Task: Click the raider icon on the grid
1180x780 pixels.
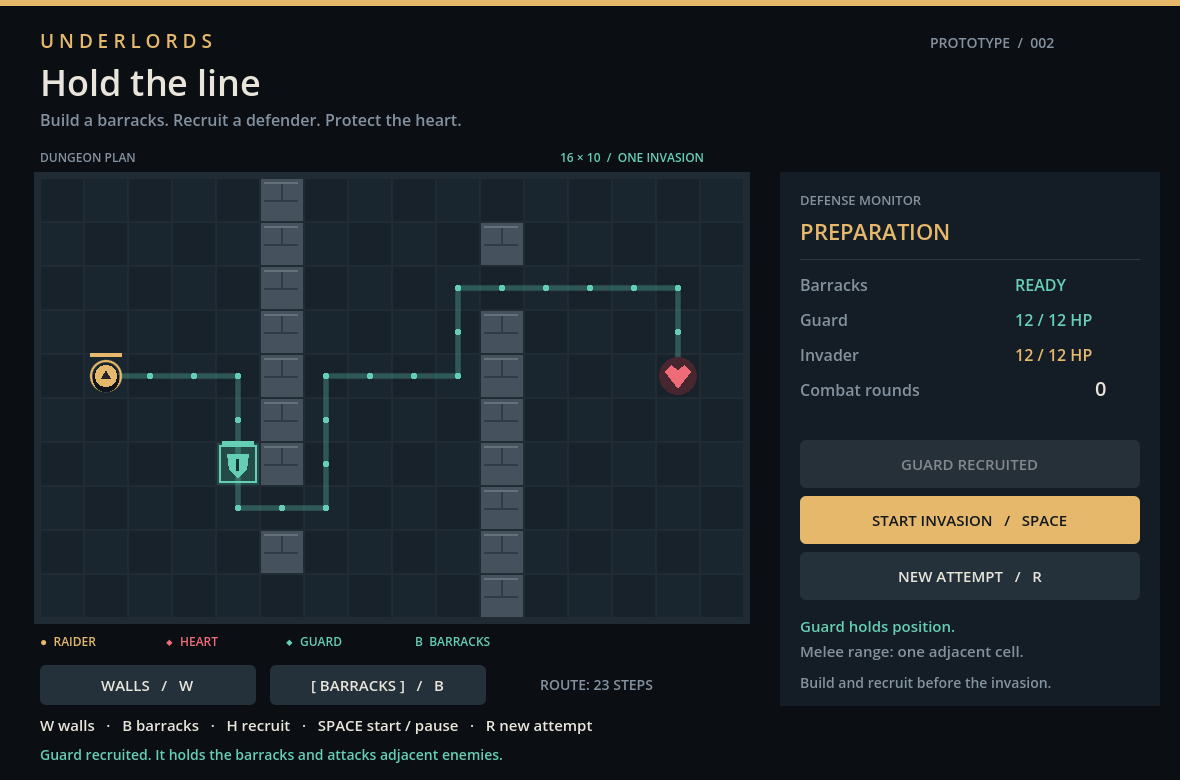Action: (x=106, y=376)
